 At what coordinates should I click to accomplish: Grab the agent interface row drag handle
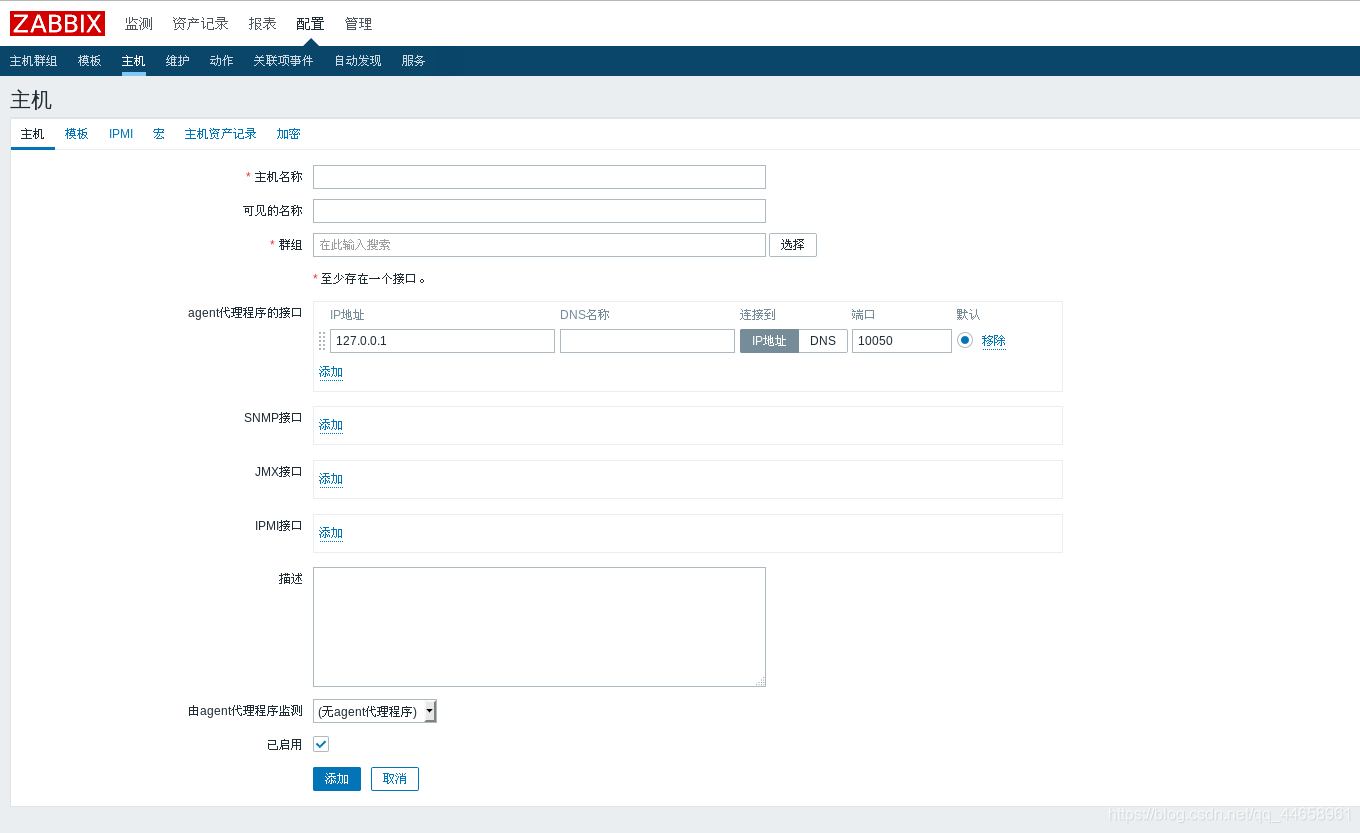(x=322, y=341)
